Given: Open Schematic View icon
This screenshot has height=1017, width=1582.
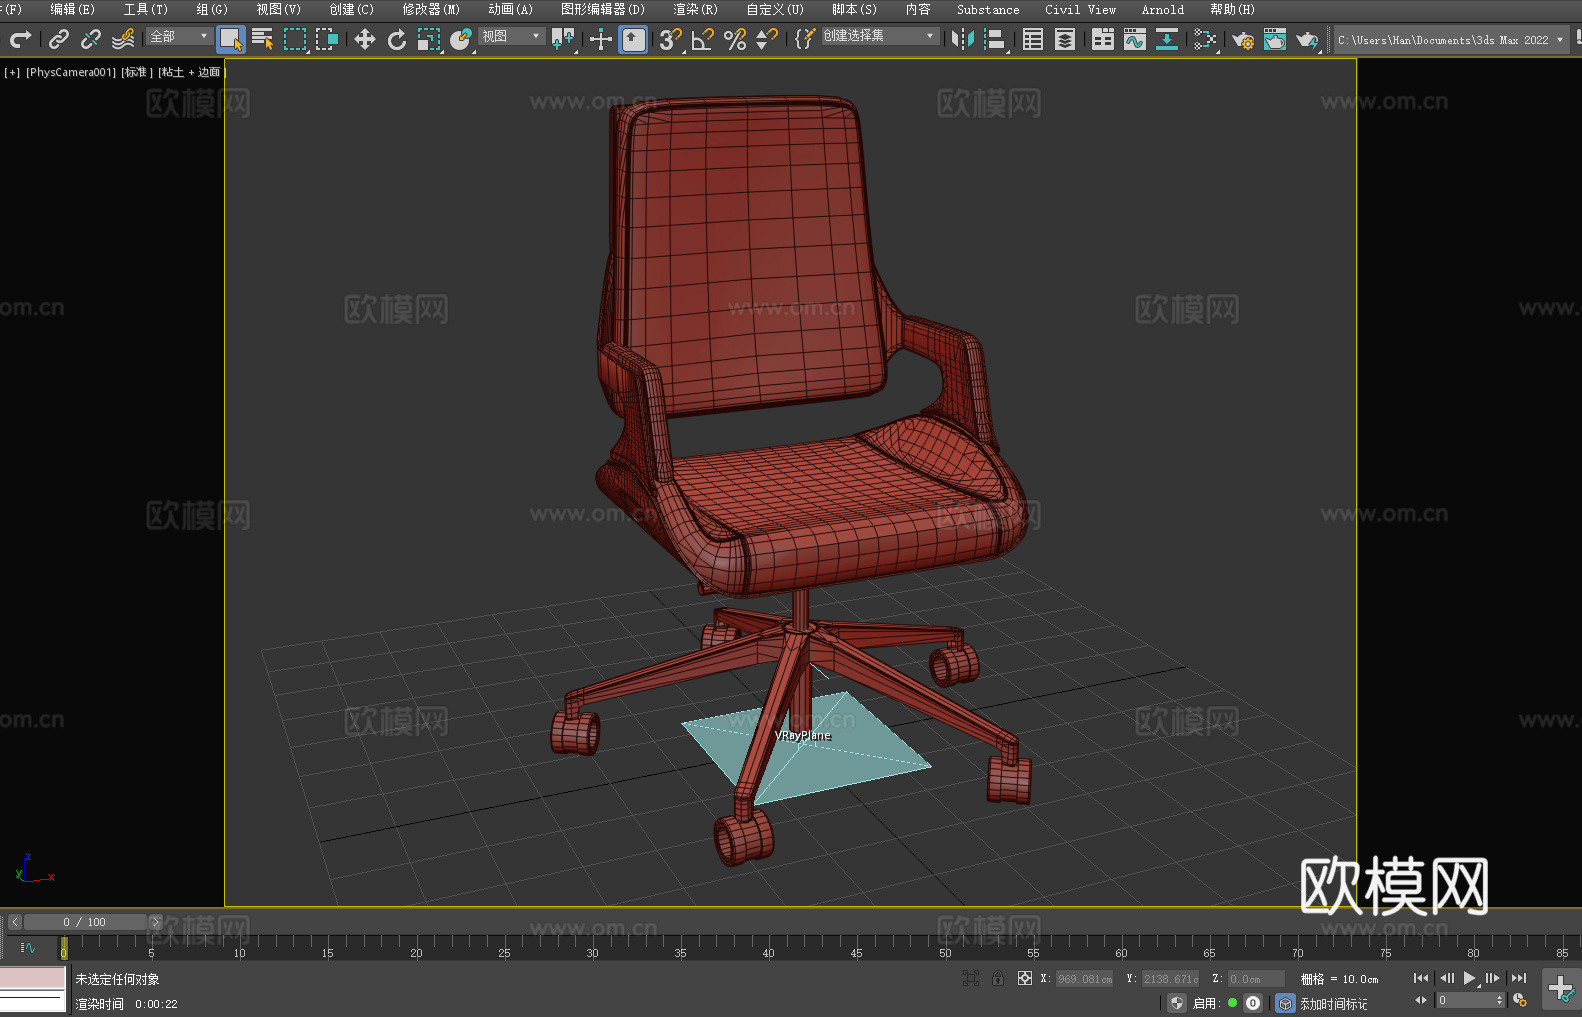Looking at the screenshot, I should pos(1167,39).
